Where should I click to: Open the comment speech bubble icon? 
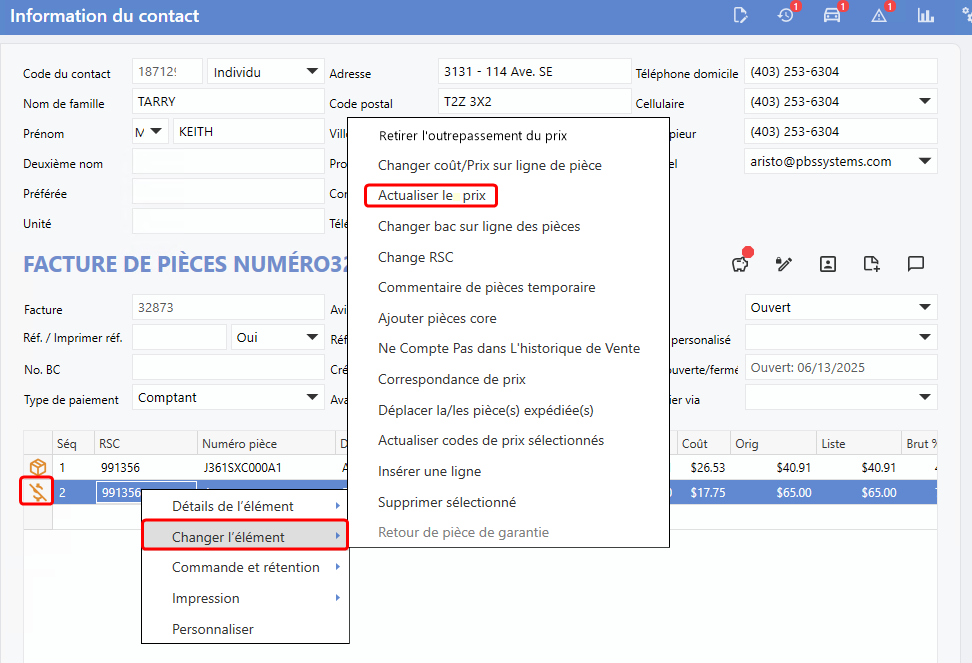(x=915, y=263)
